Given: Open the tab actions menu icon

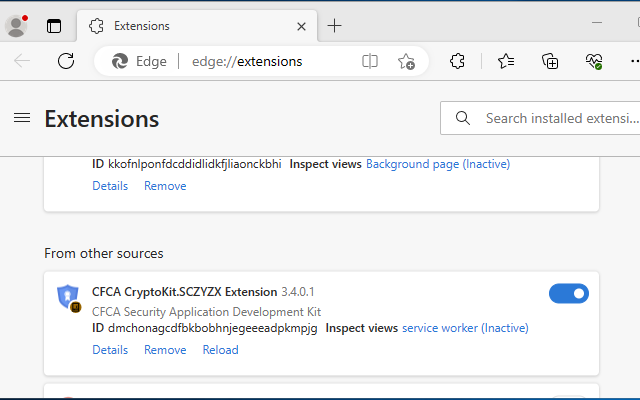Looking at the screenshot, I should 54,26.
